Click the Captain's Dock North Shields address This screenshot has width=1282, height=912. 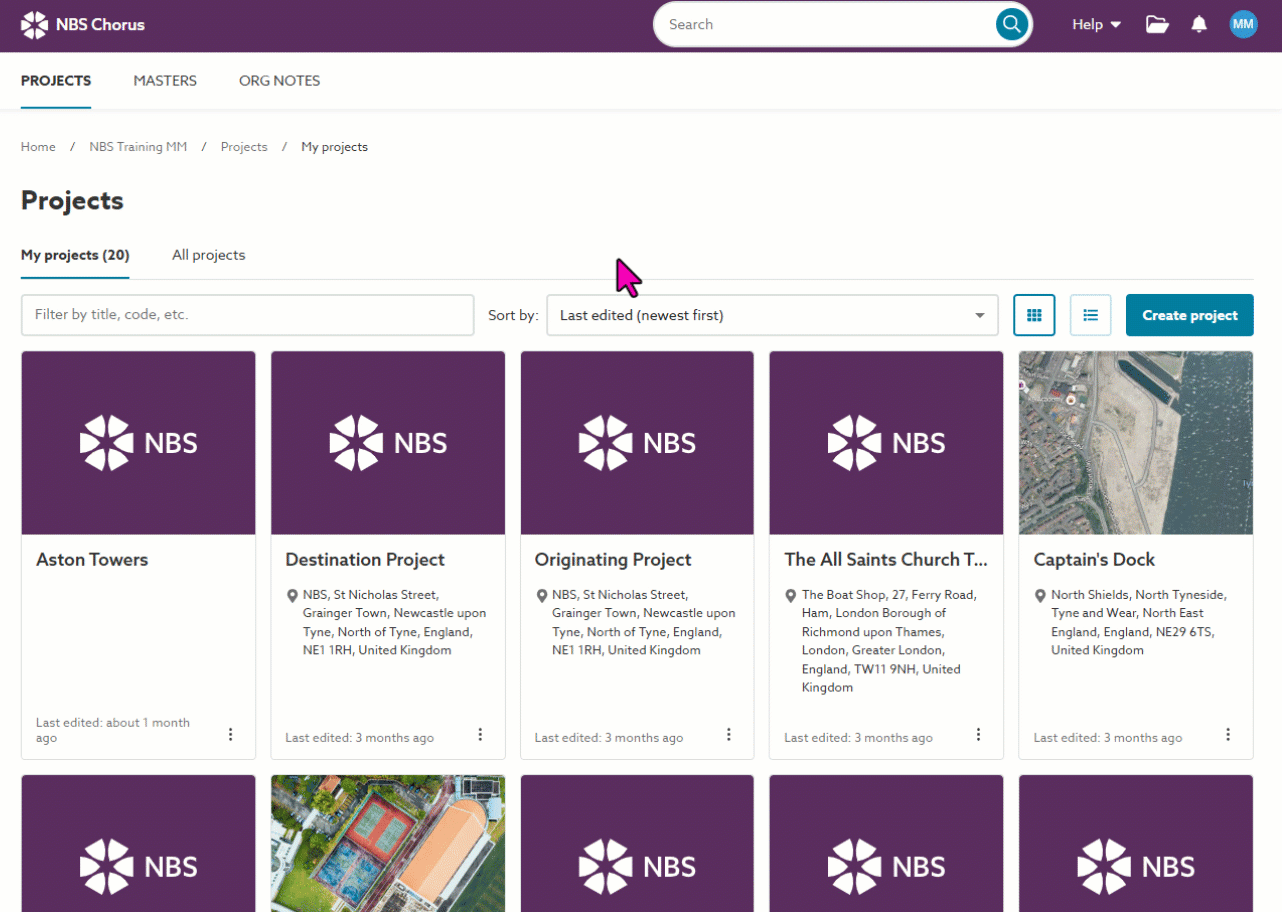tap(1139, 622)
